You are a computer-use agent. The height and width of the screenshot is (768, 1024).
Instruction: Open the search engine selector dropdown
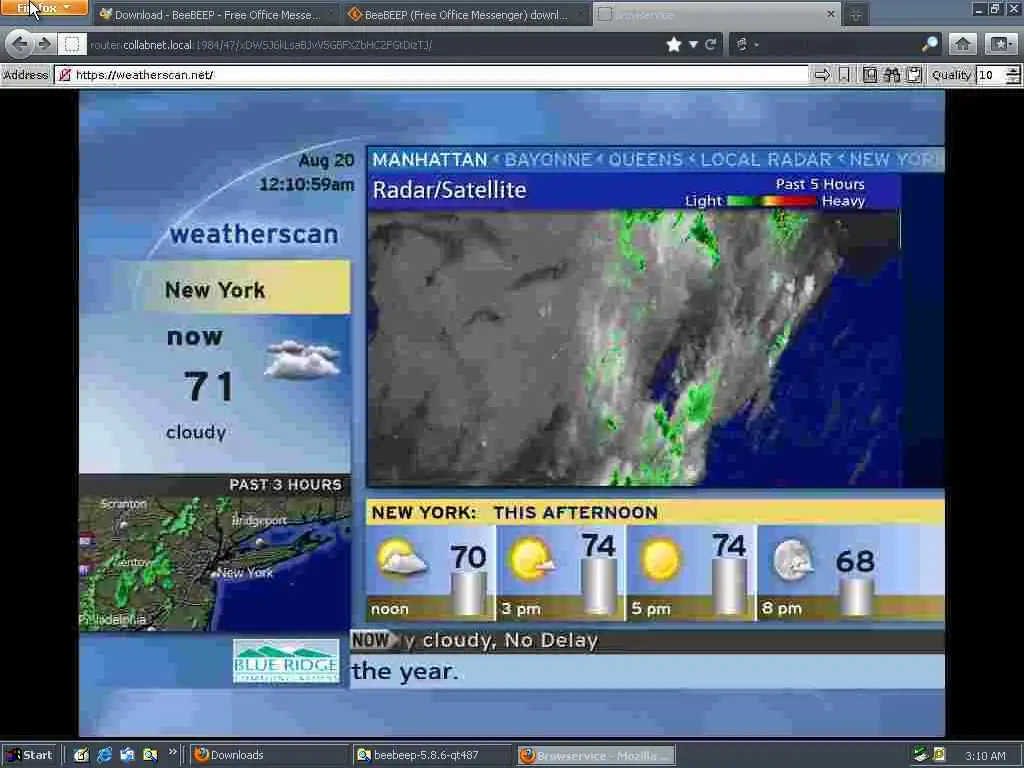pos(746,44)
